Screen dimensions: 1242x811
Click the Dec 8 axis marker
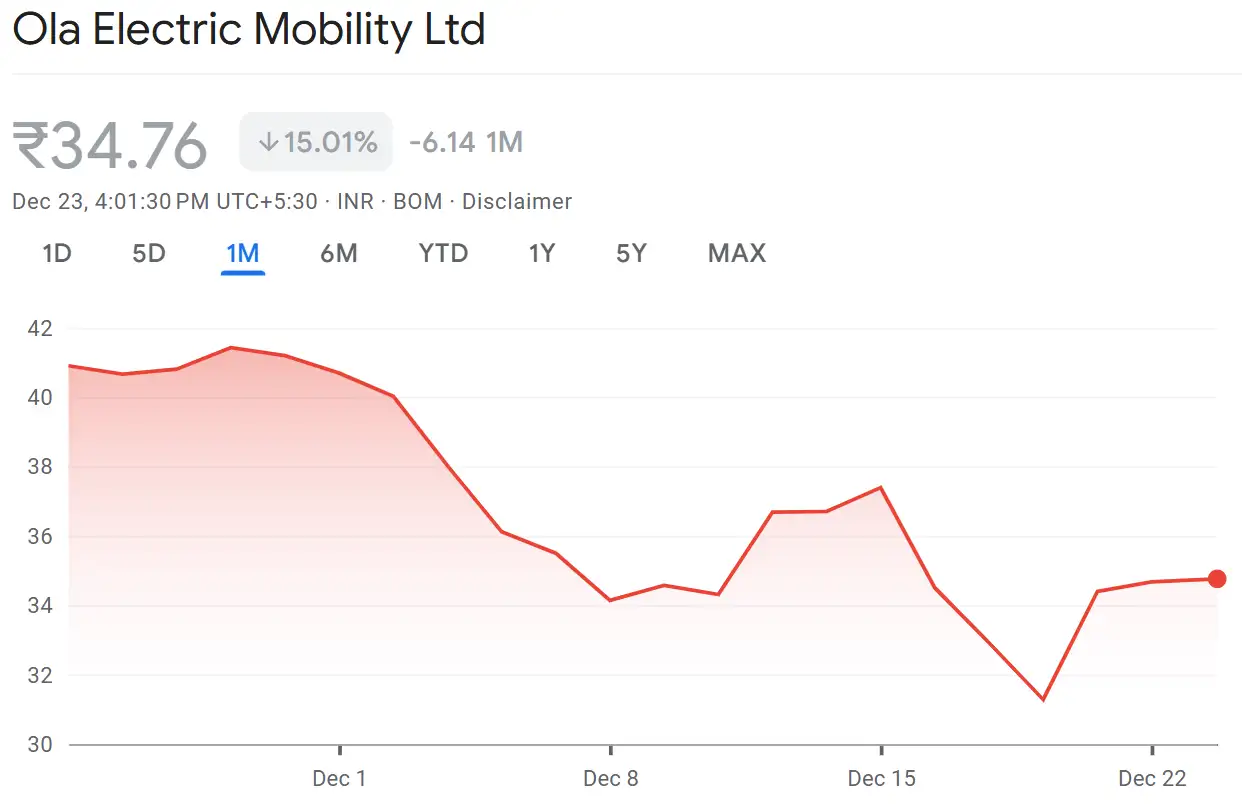(610, 778)
